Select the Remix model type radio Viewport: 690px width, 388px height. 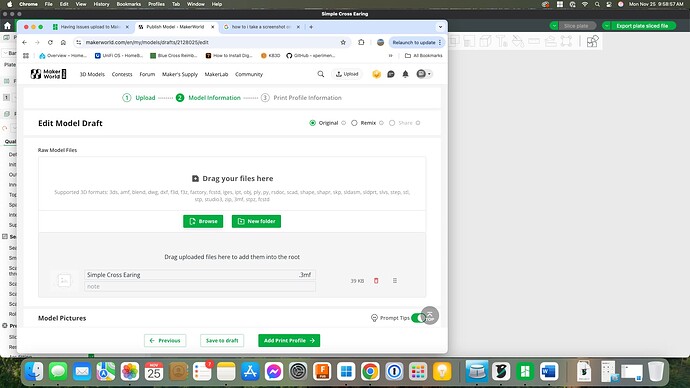354,123
